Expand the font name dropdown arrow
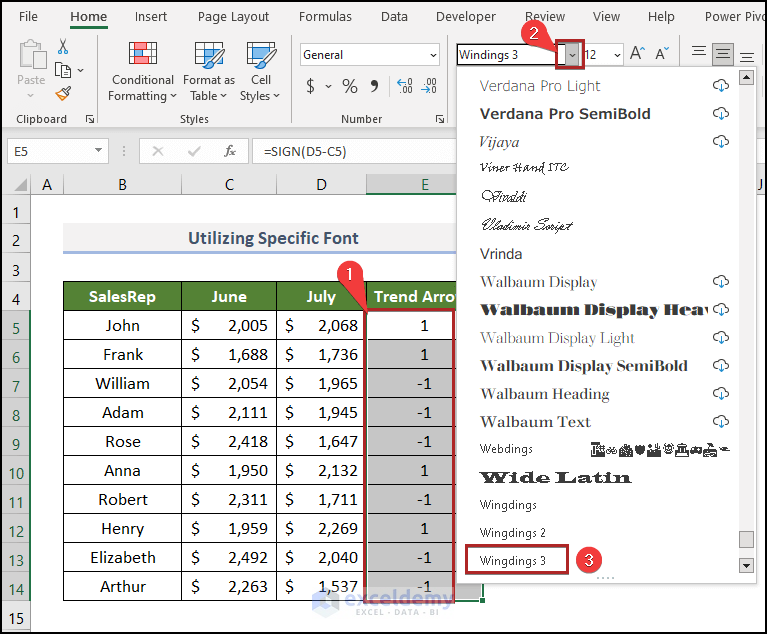This screenshot has width=767, height=634. (572, 55)
